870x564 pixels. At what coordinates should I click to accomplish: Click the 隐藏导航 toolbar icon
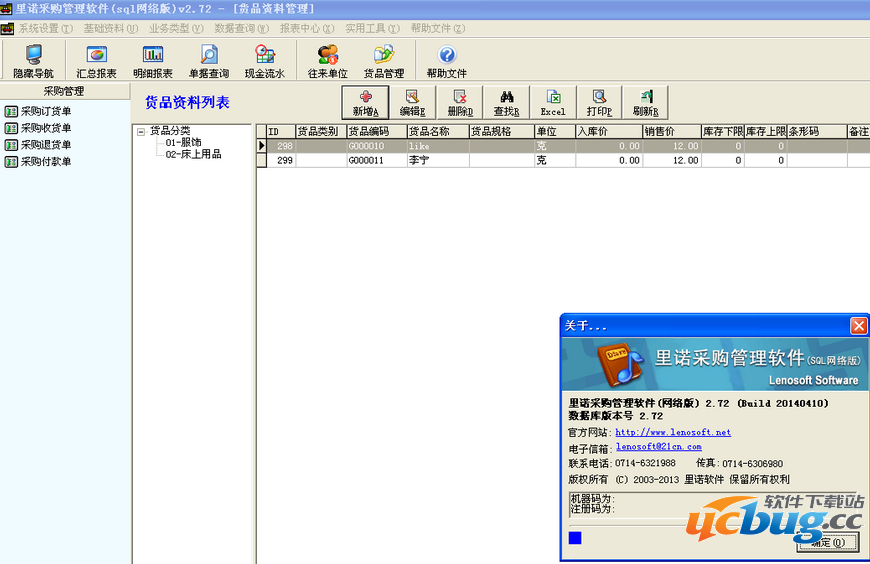(x=33, y=61)
